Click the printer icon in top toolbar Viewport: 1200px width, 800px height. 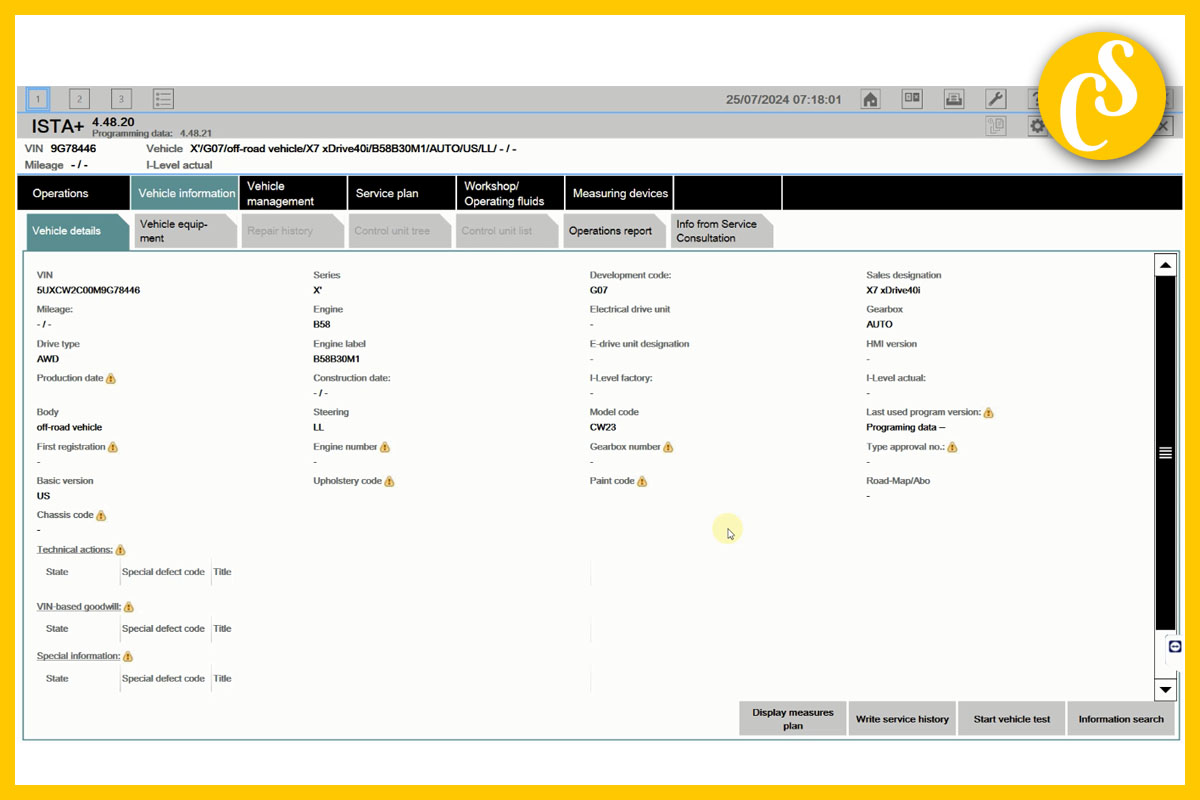click(954, 99)
